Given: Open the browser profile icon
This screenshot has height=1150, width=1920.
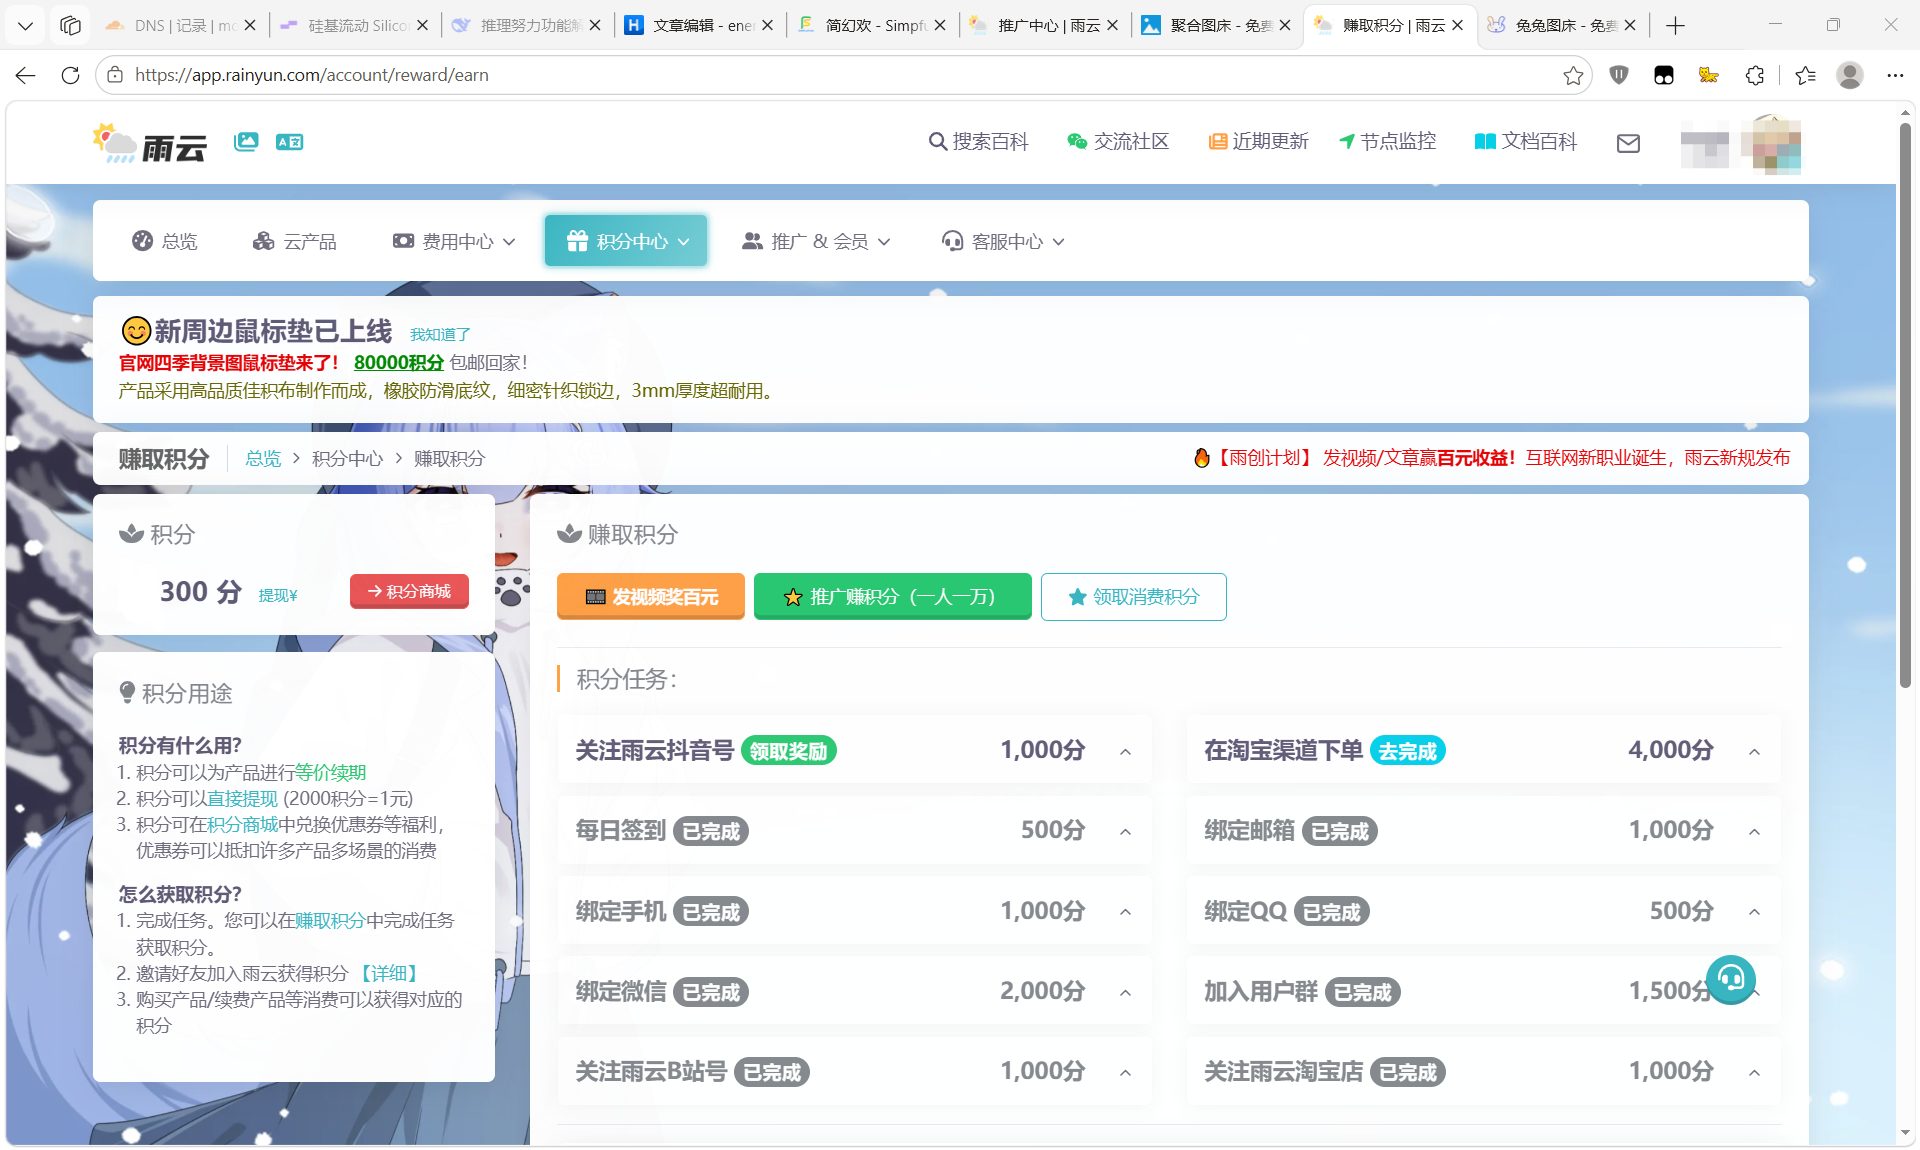Looking at the screenshot, I should click(x=1850, y=75).
